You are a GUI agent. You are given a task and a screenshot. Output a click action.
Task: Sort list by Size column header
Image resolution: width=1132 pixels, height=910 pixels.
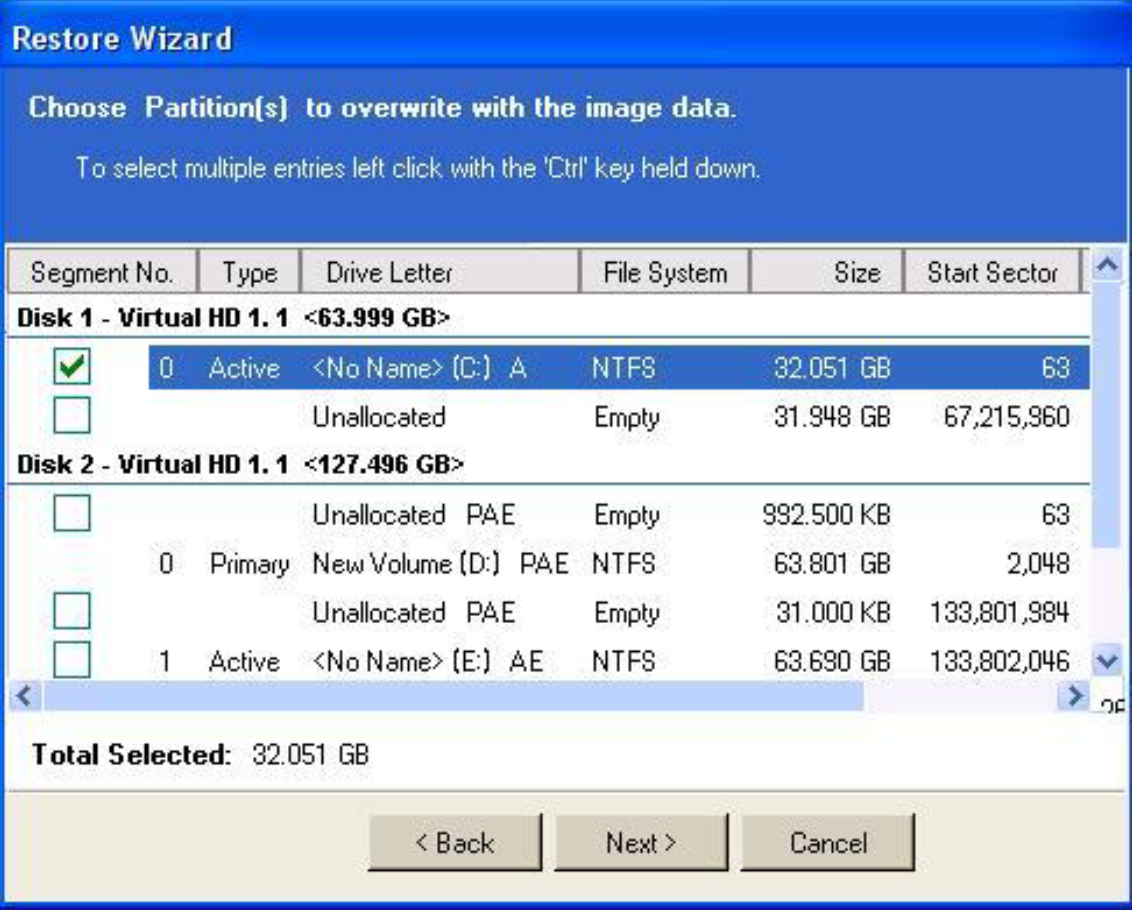[x=827, y=272]
